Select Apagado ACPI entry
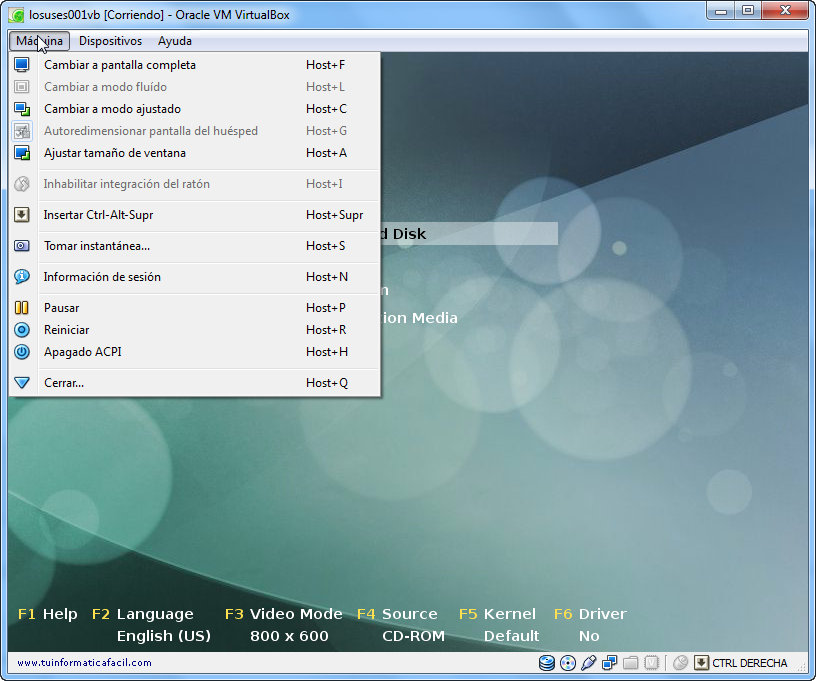 click(194, 352)
